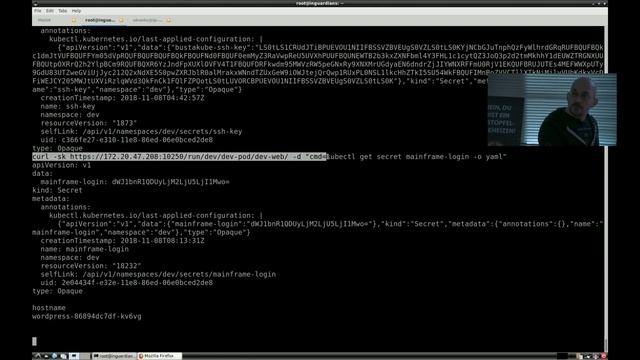This screenshot has width=640, height=360.
Task: Click the clipboard tray icon
Action: tap(580, 356)
